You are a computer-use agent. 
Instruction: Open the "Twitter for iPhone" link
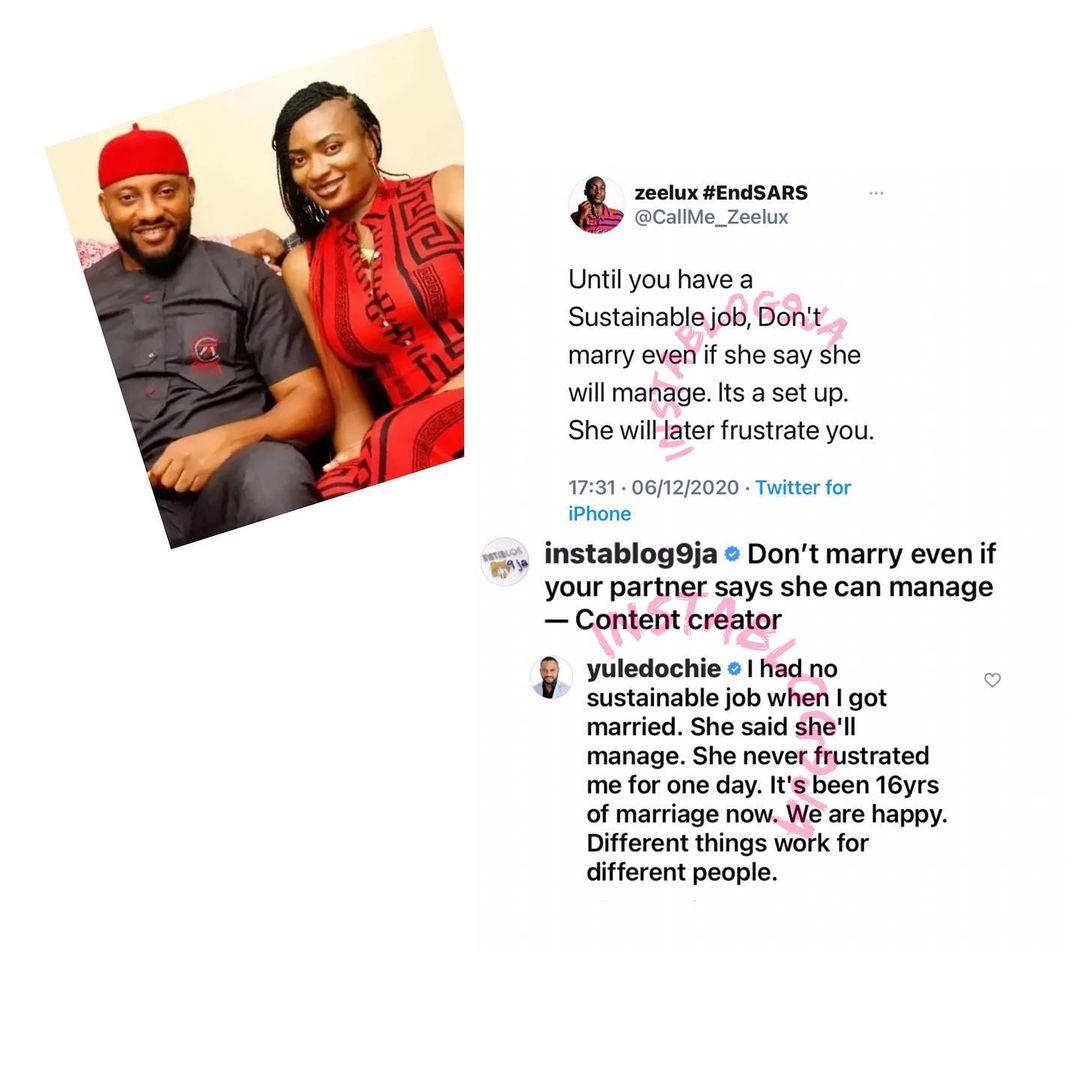coord(709,500)
